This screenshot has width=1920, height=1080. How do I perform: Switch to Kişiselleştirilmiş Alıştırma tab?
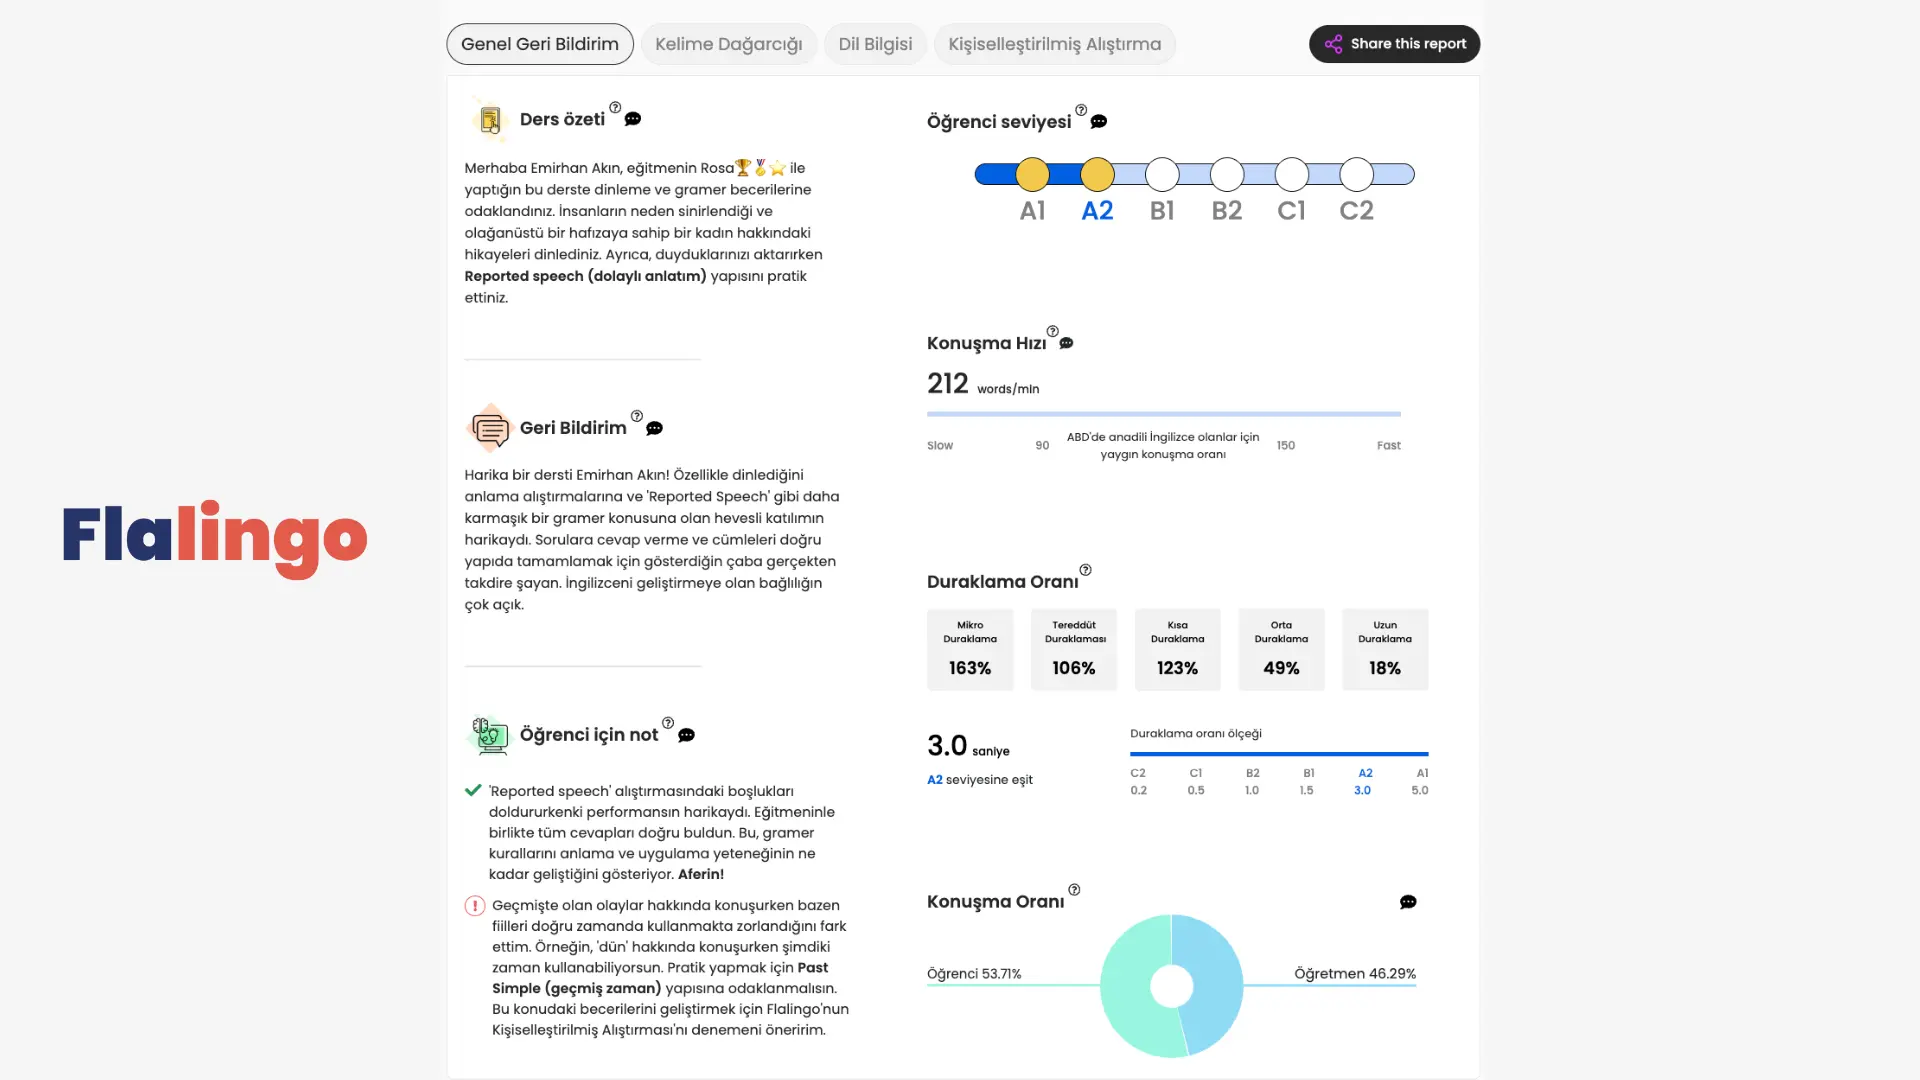(x=1055, y=44)
